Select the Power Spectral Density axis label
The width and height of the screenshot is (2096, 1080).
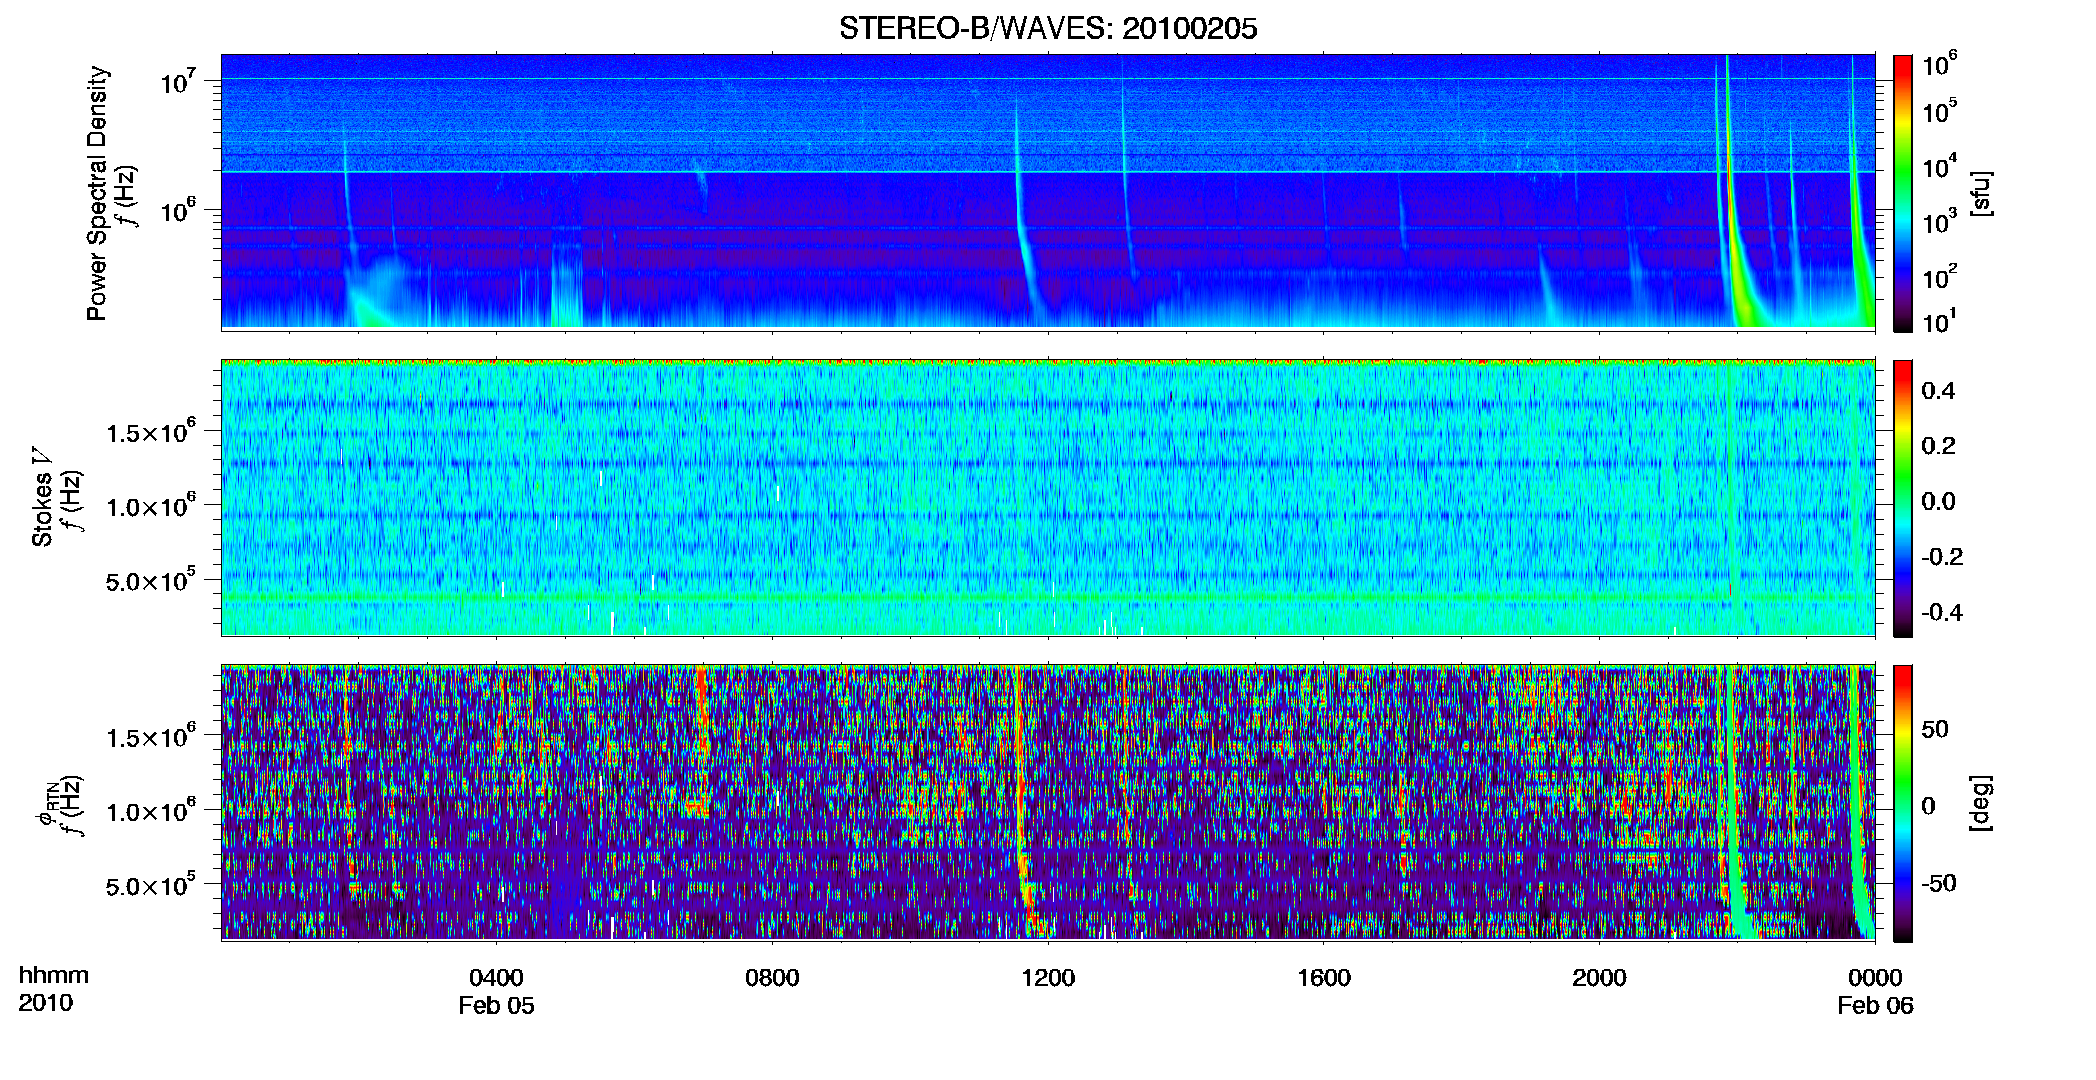97,193
